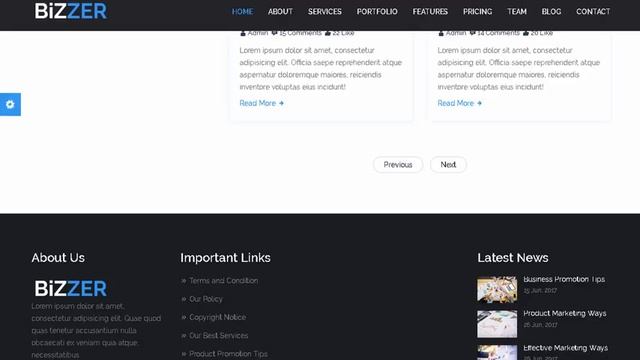Viewport: 640px width, 360px height.
Task: Open the PRICING menu item
Action: click(x=478, y=12)
